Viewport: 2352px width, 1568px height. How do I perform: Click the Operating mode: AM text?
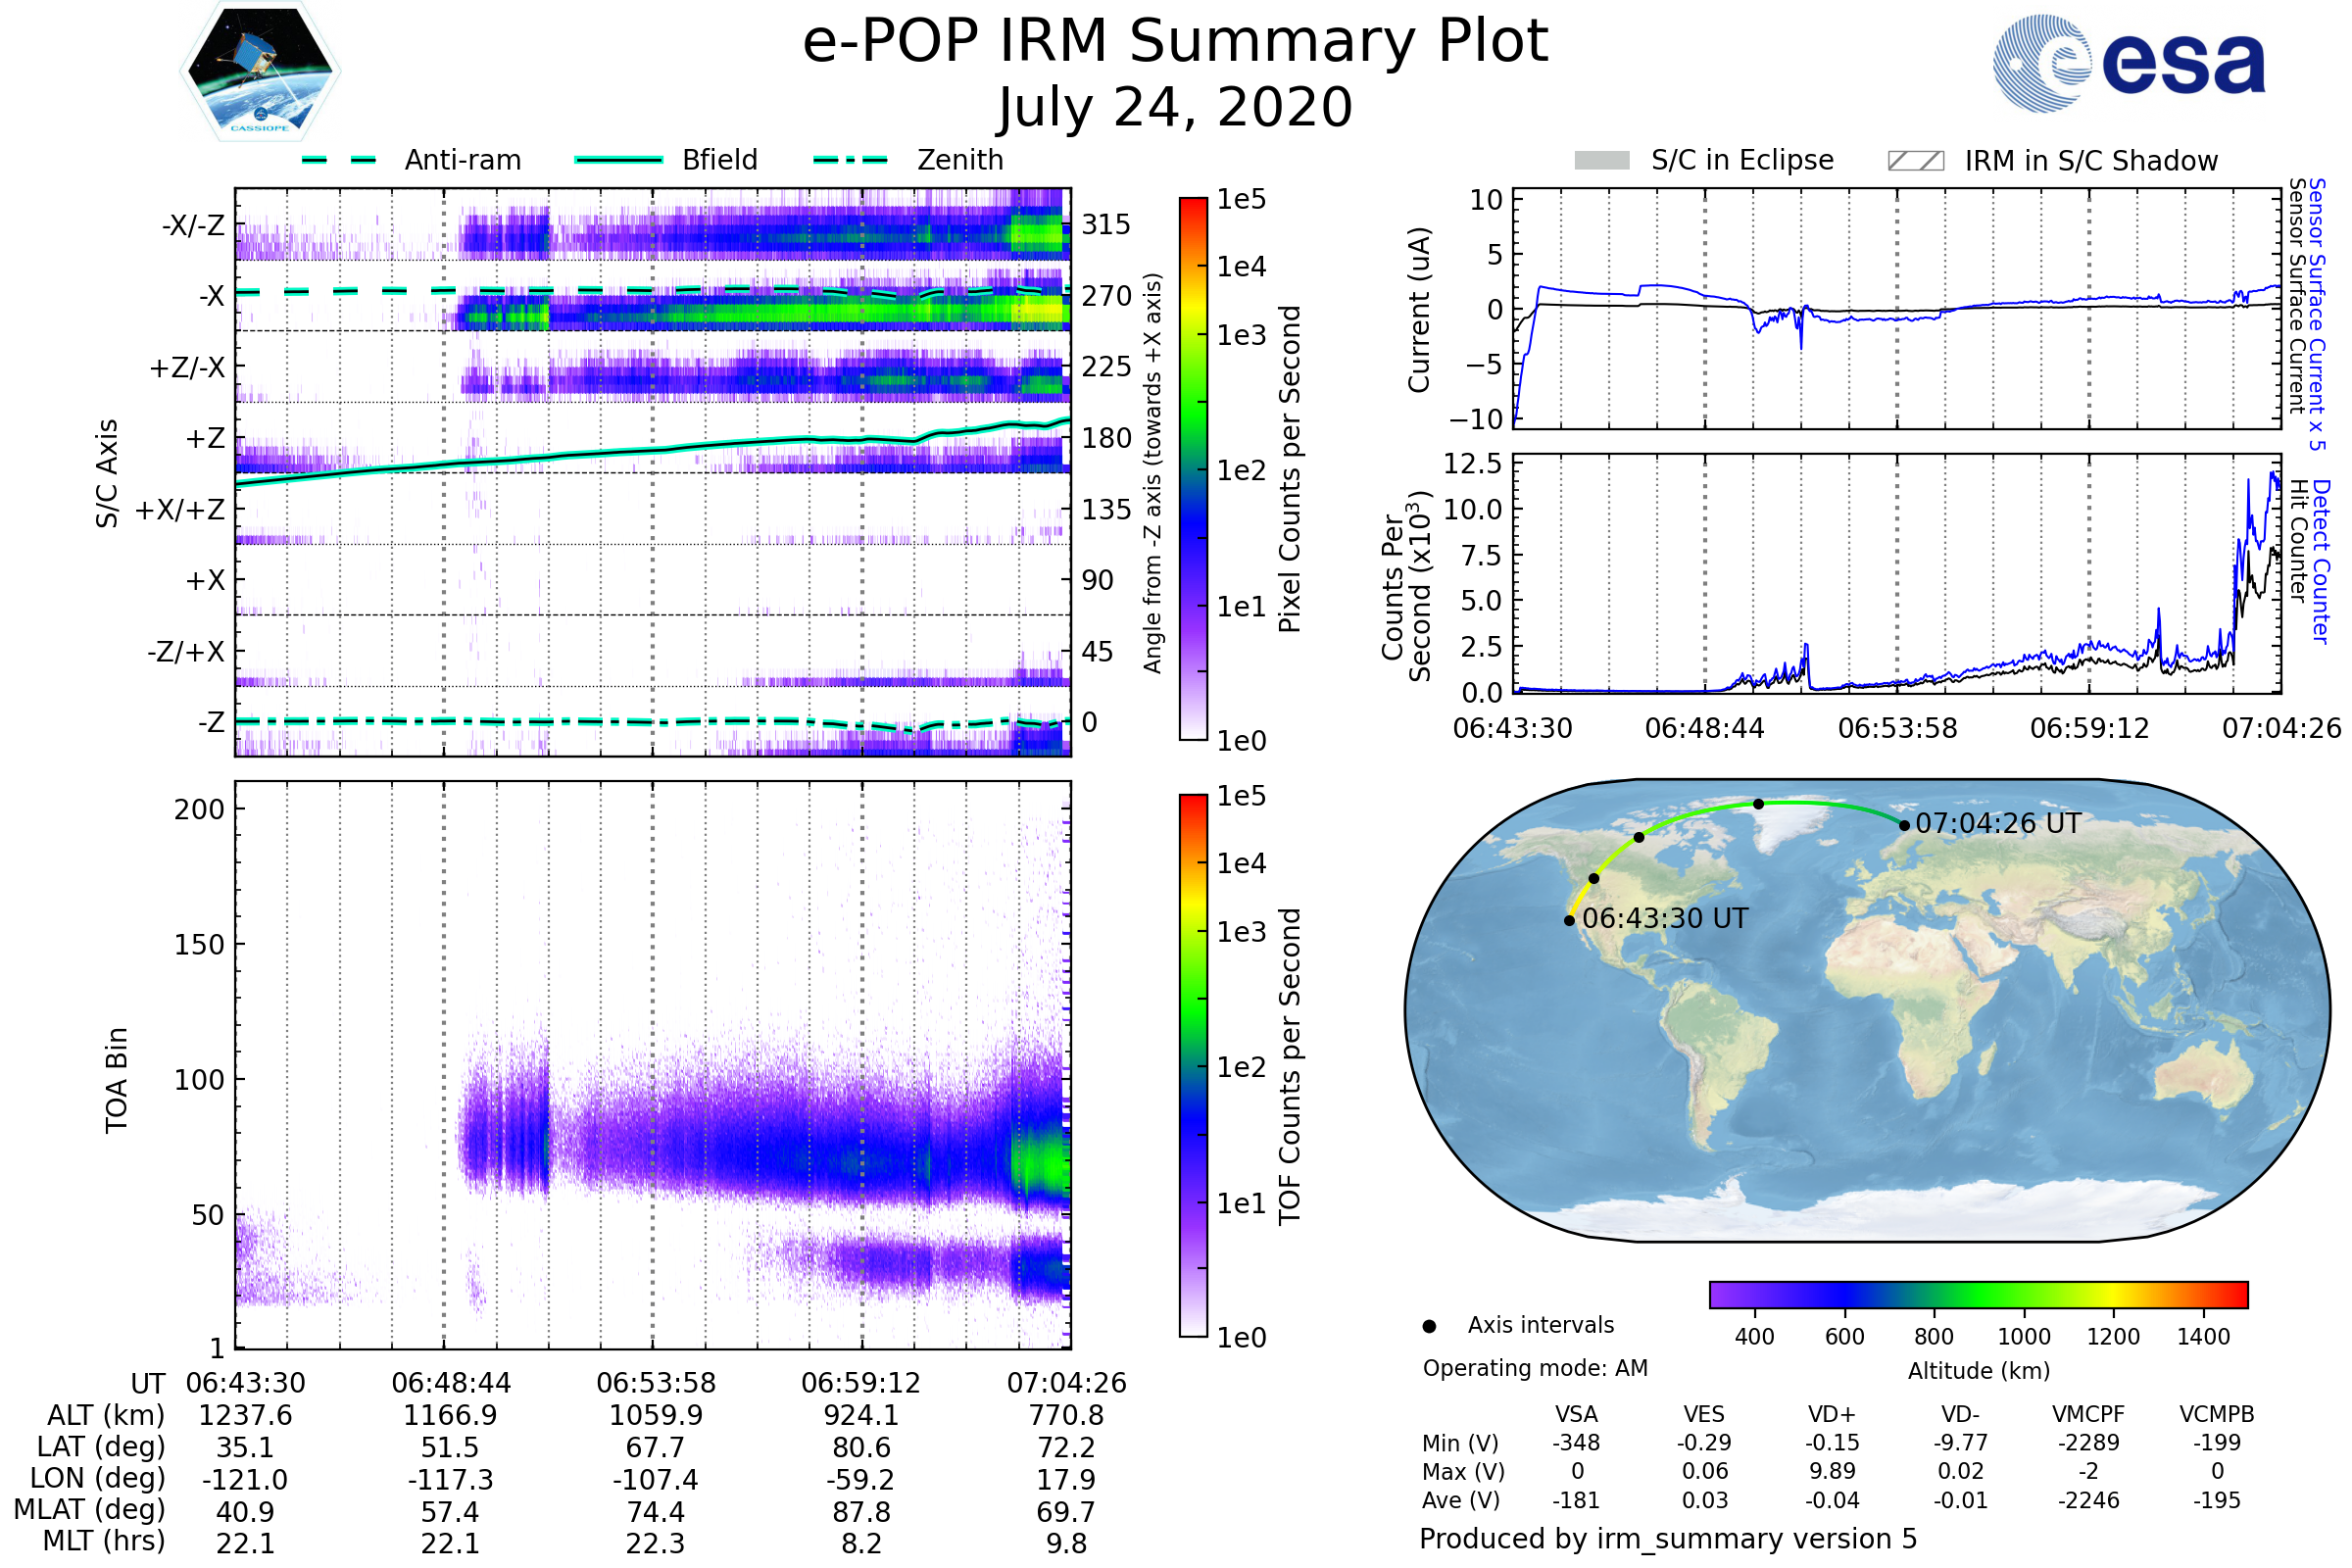tap(1535, 1368)
